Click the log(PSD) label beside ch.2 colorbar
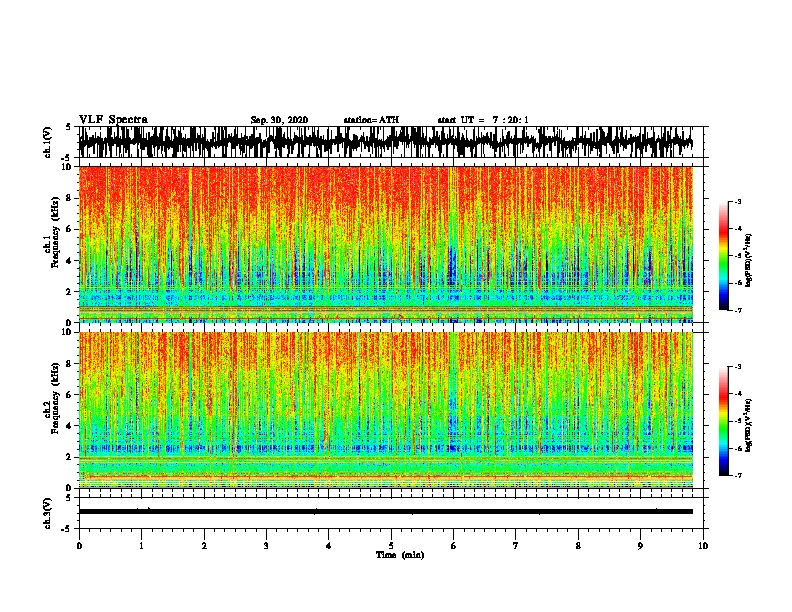This screenshot has height=612, width=792. [749, 426]
